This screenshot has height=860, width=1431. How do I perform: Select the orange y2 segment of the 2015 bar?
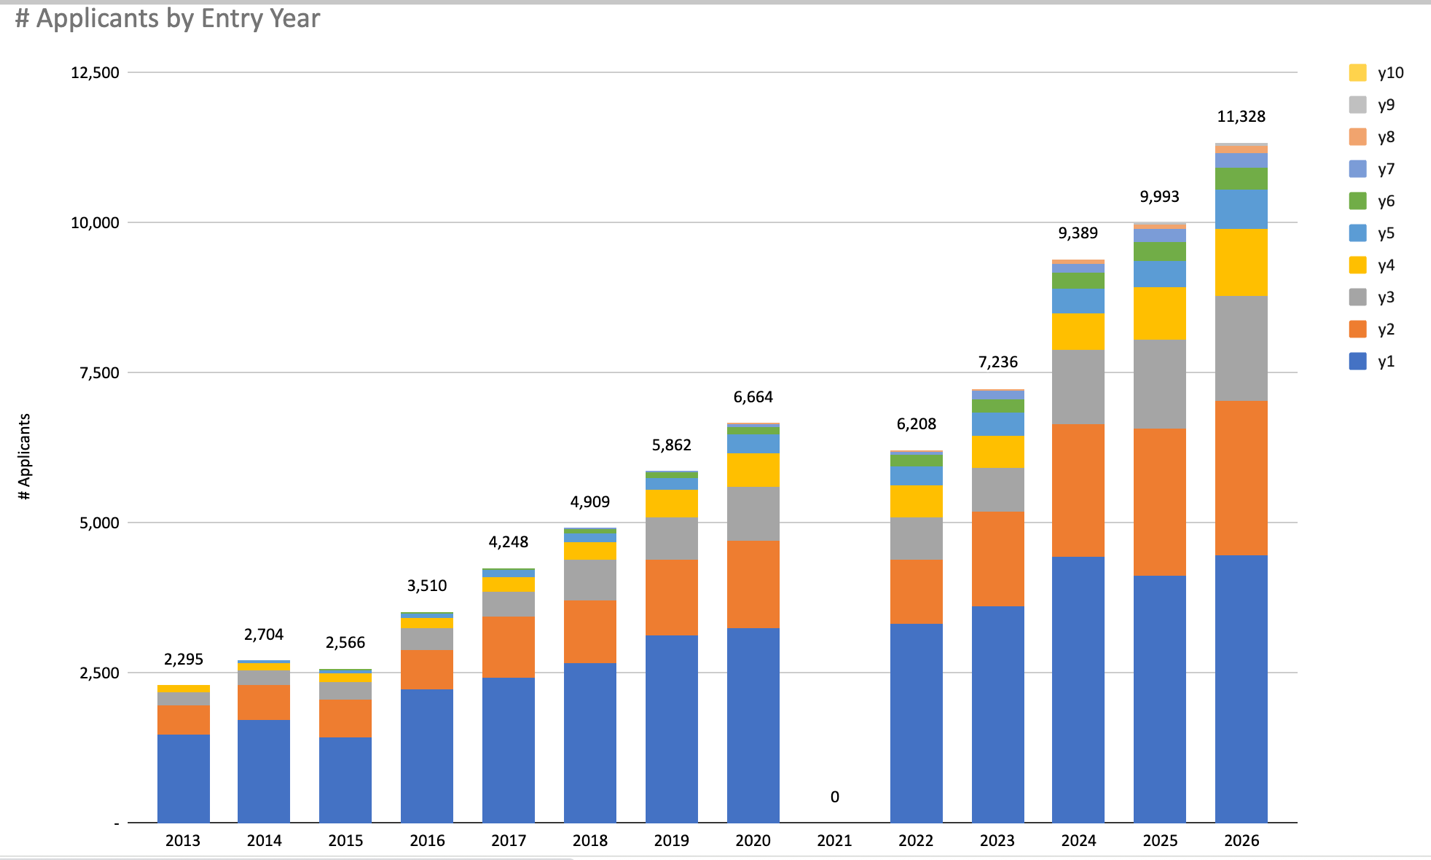(345, 719)
